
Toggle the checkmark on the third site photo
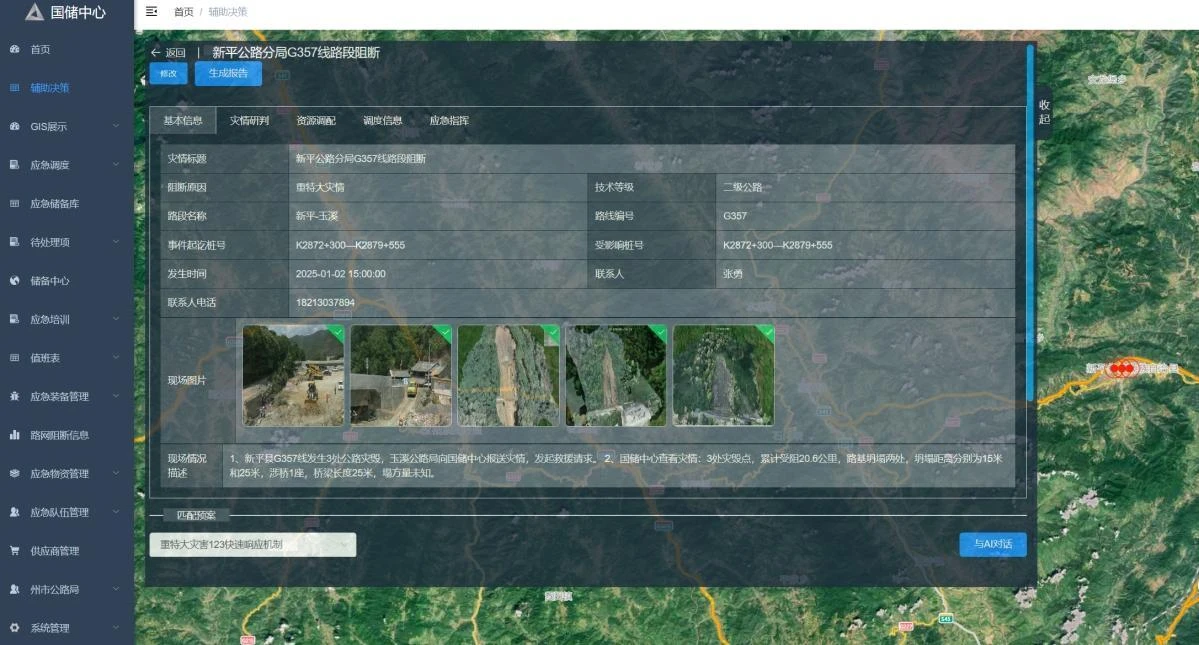coord(552,332)
